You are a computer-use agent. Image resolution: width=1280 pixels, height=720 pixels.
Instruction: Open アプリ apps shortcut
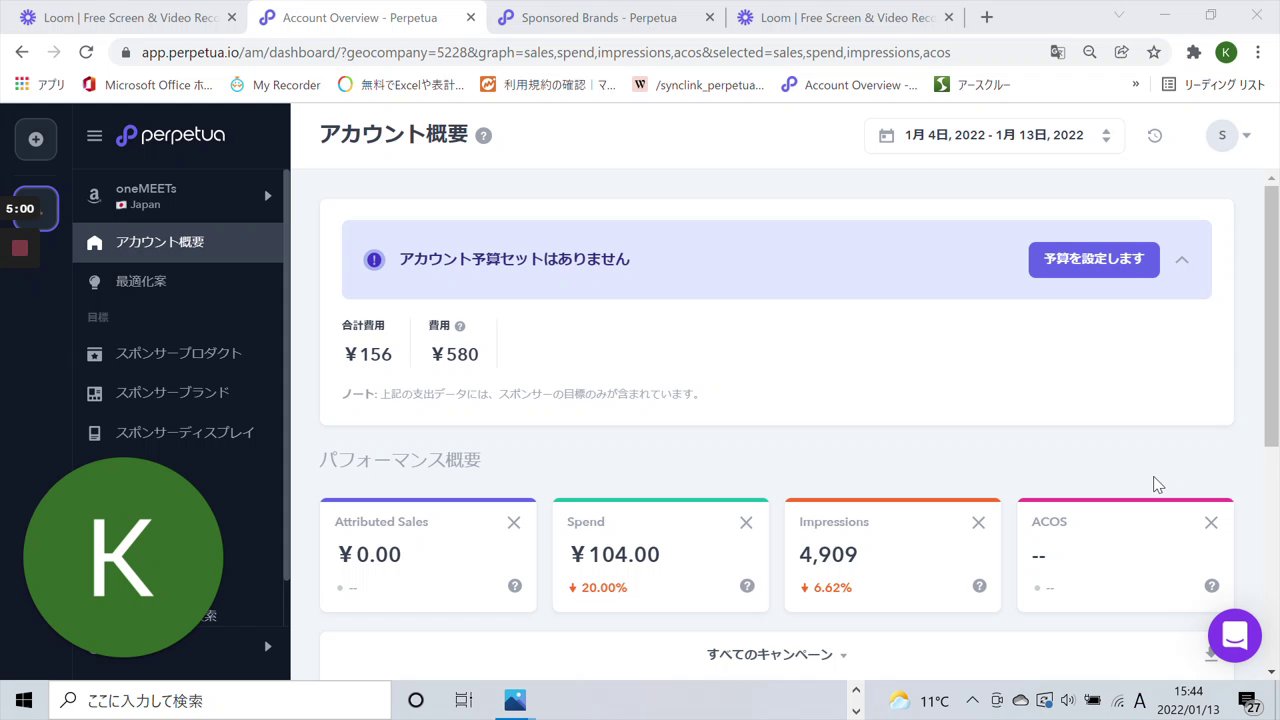coord(40,85)
